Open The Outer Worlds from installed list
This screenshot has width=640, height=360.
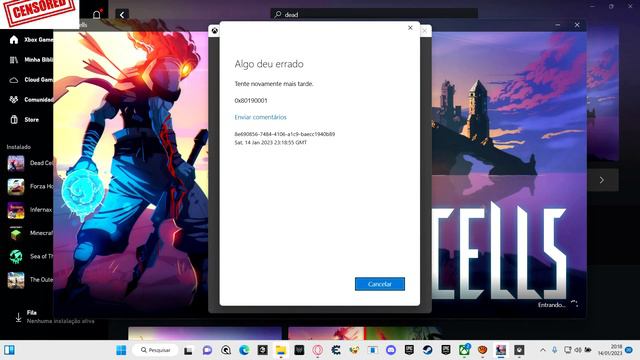30,280
